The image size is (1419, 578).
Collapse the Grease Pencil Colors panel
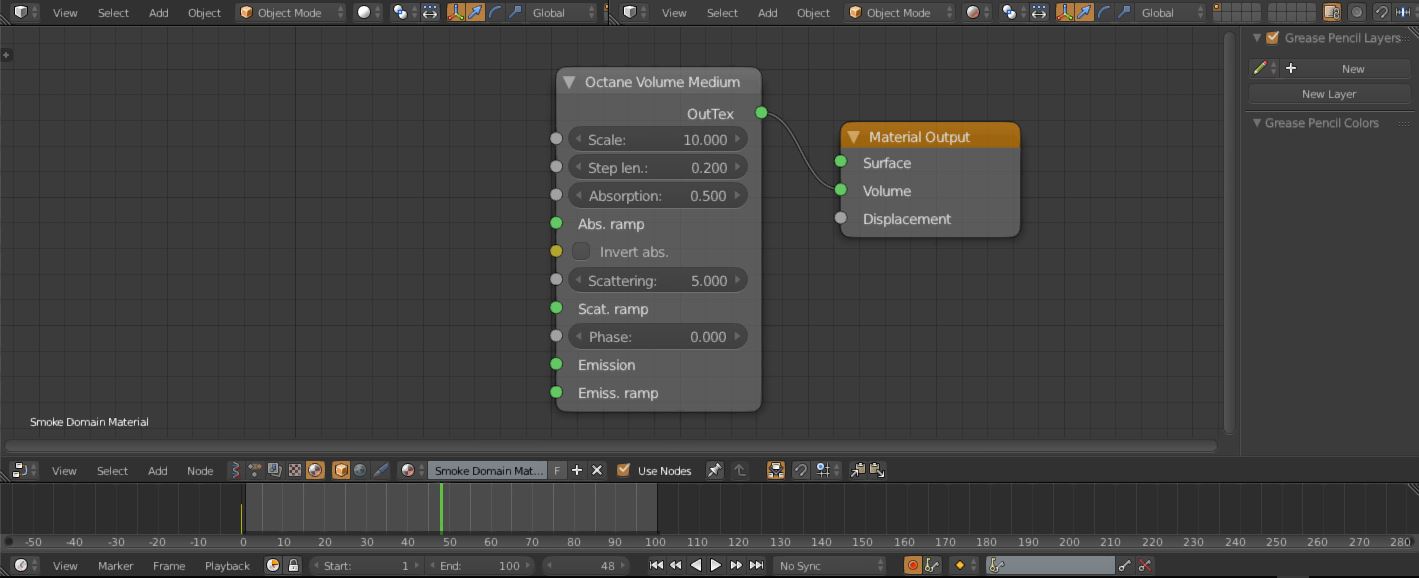coord(1257,123)
